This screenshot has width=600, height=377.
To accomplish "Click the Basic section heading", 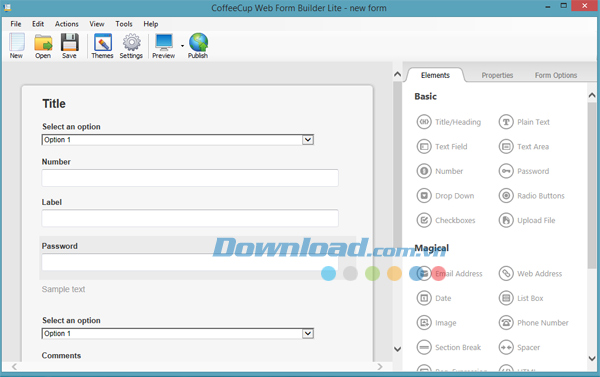I will tap(426, 96).
